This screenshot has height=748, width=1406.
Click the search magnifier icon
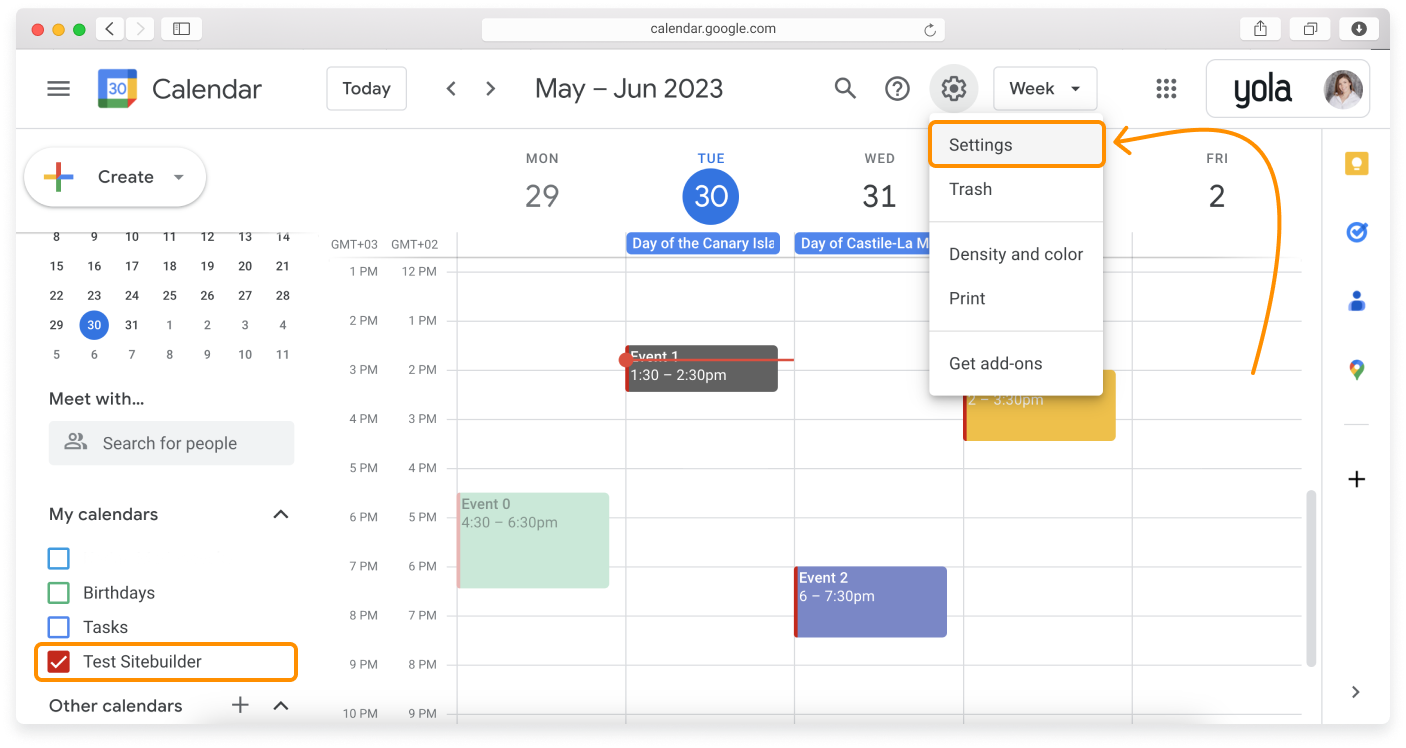(x=845, y=89)
